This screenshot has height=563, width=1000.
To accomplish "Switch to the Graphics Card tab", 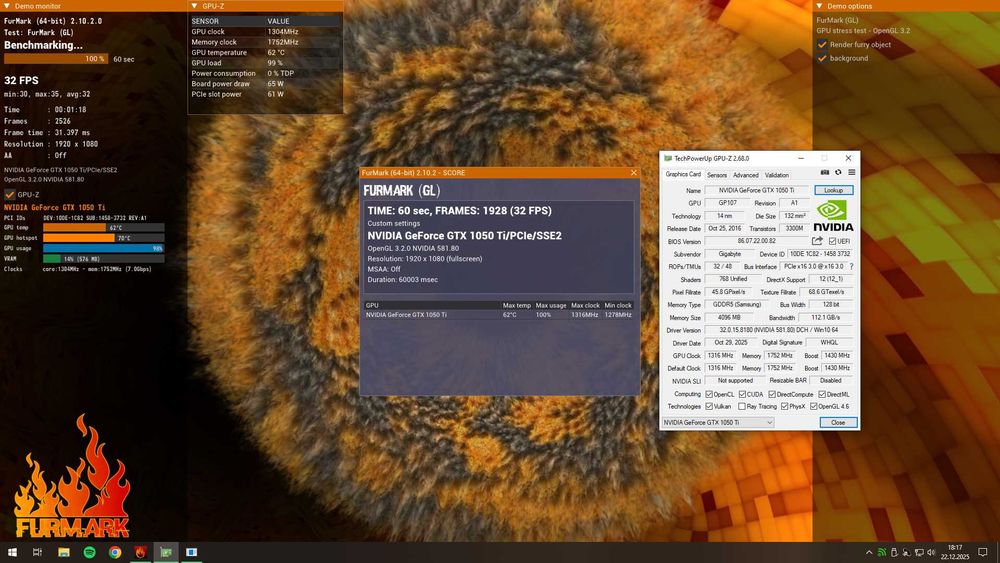I will click(x=682, y=175).
